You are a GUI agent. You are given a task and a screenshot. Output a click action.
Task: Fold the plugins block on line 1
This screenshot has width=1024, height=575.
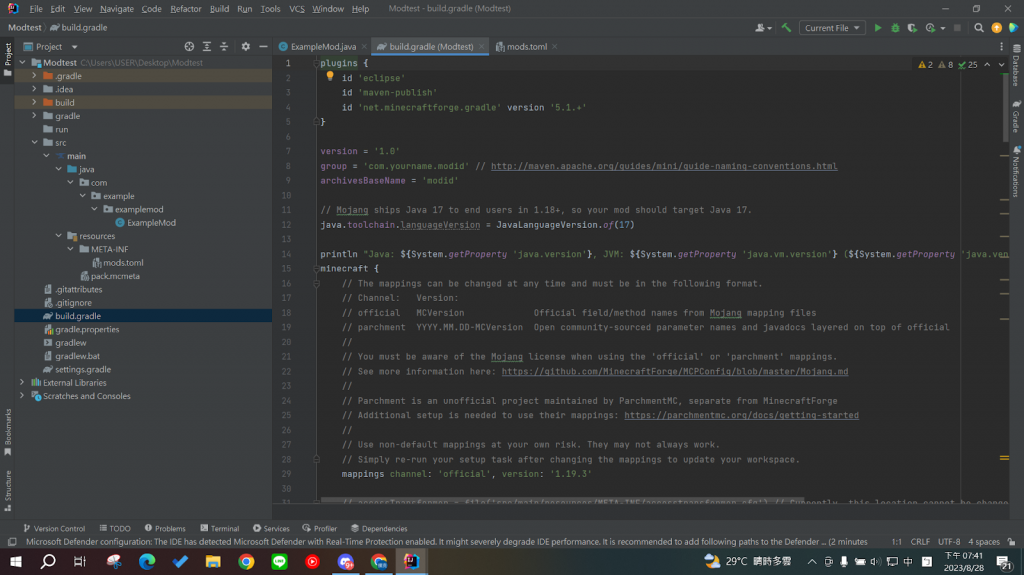(x=316, y=63)
